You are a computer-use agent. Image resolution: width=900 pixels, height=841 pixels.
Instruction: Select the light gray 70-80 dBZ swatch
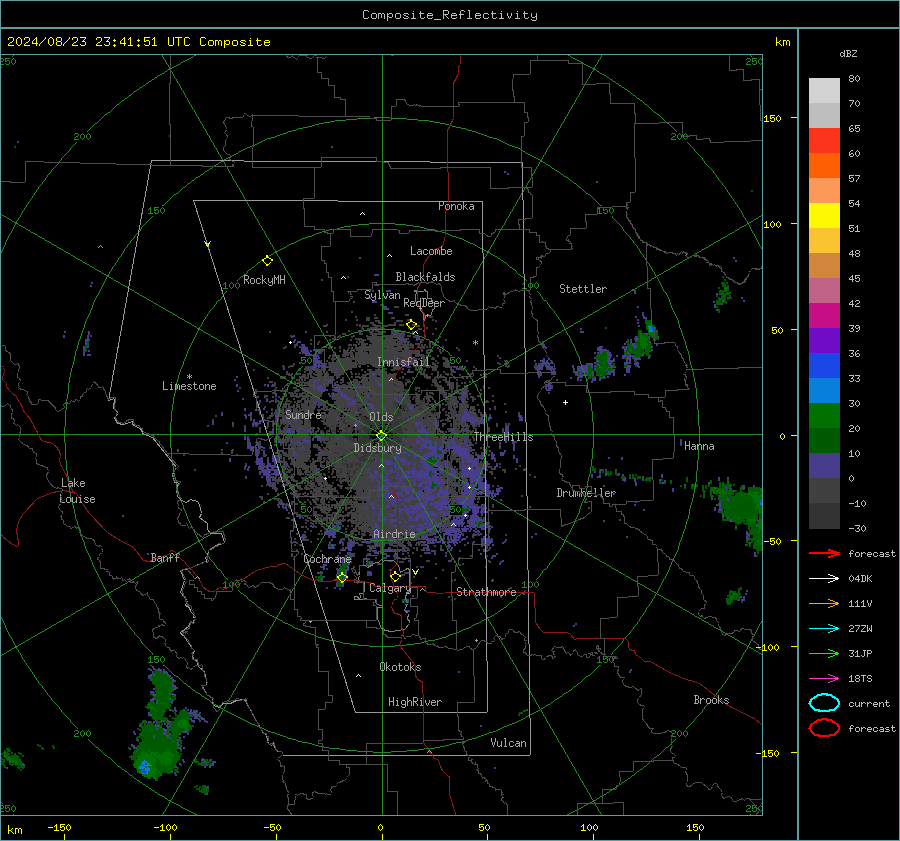click(x=824, y=91)
